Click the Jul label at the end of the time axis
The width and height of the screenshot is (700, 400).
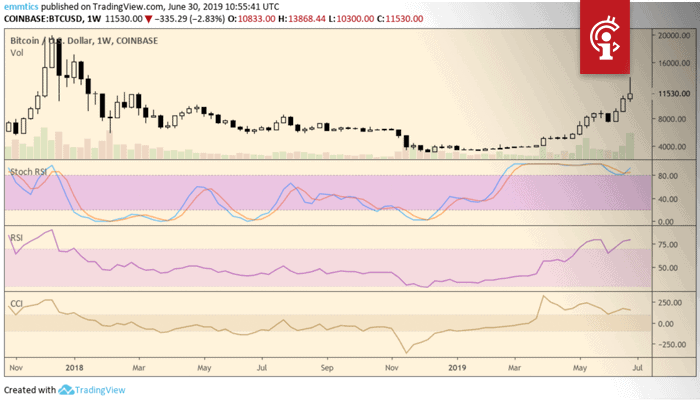pyautogui.click(x=638, y=368)
